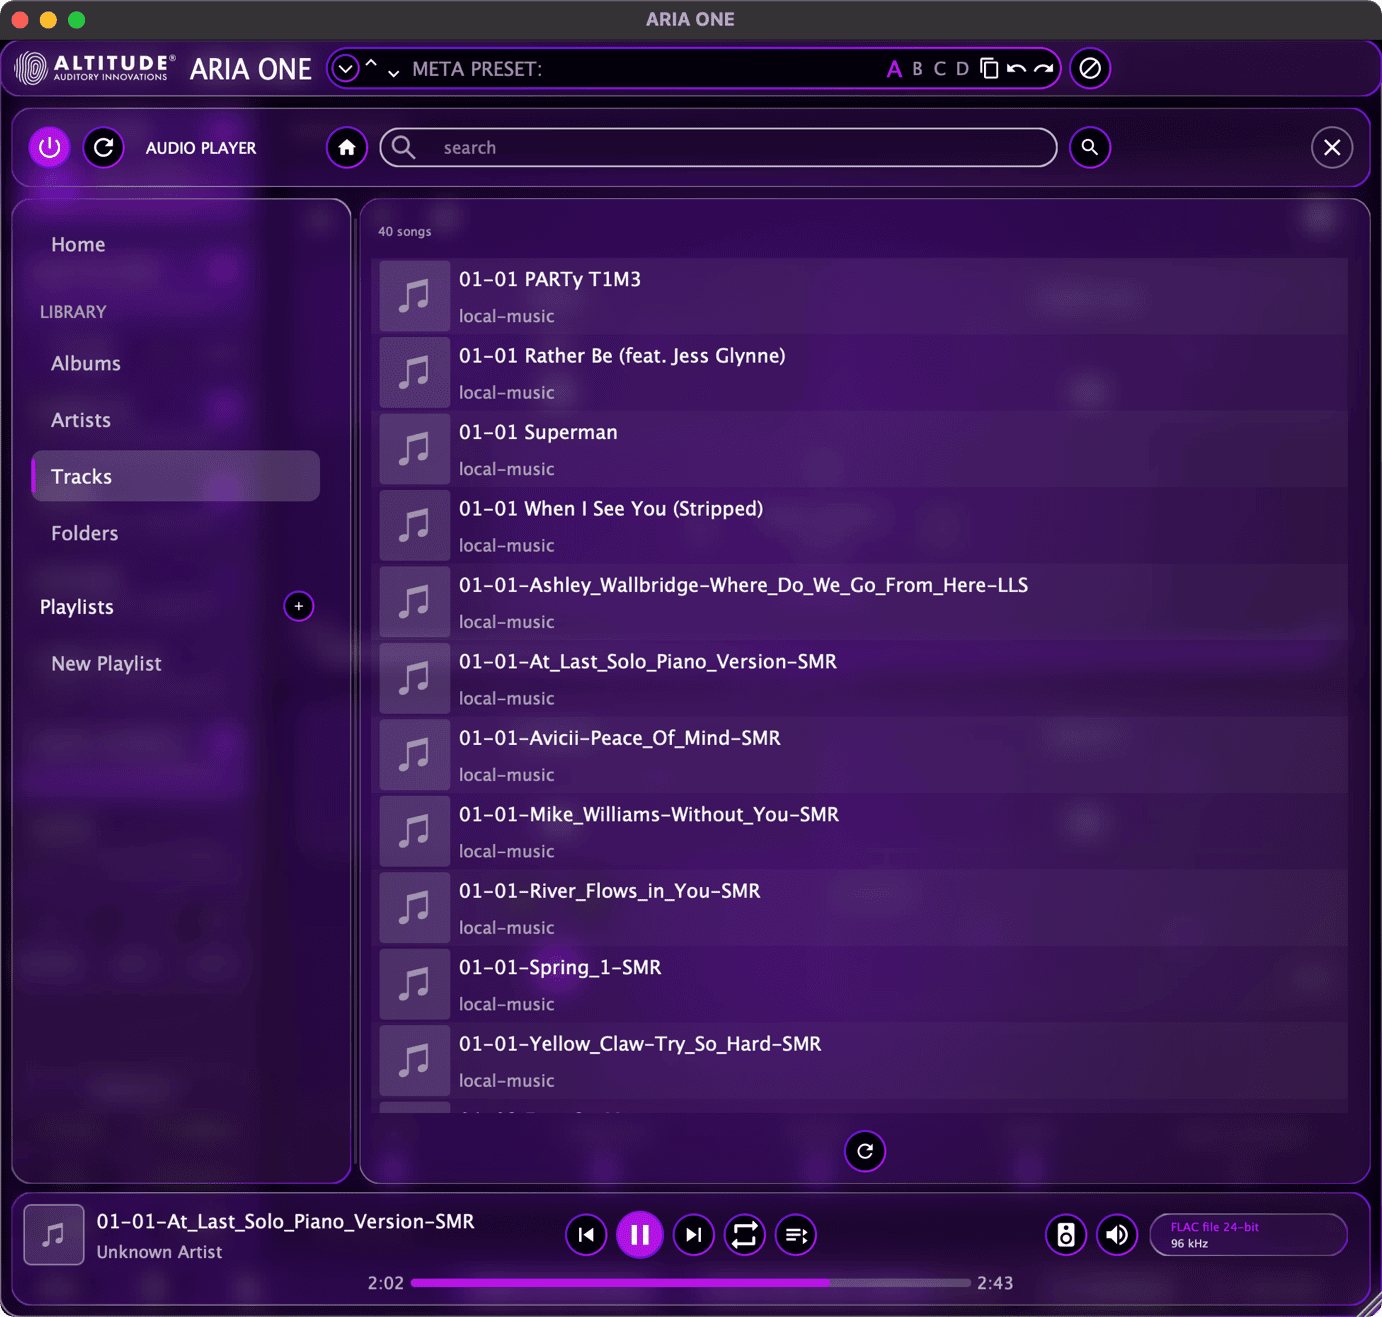Select next preset with down chevron
This screenshot has height=1317, width=1382.
point(393,73)
